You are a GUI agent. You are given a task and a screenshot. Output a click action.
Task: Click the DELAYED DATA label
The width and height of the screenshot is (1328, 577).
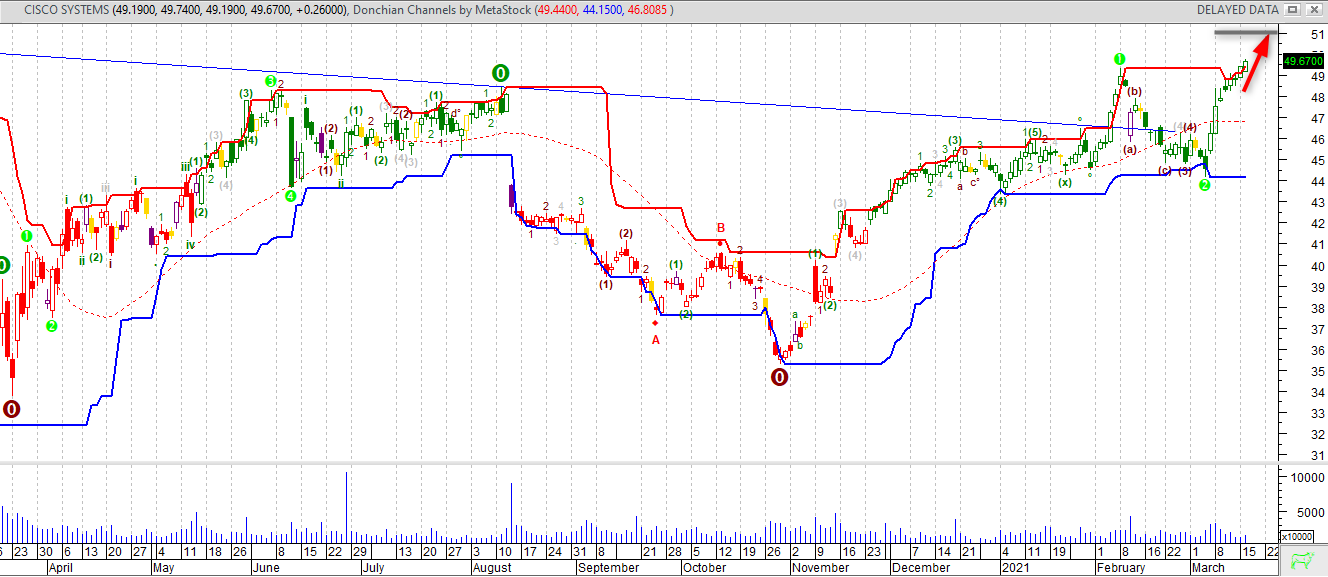[1237, 9]
